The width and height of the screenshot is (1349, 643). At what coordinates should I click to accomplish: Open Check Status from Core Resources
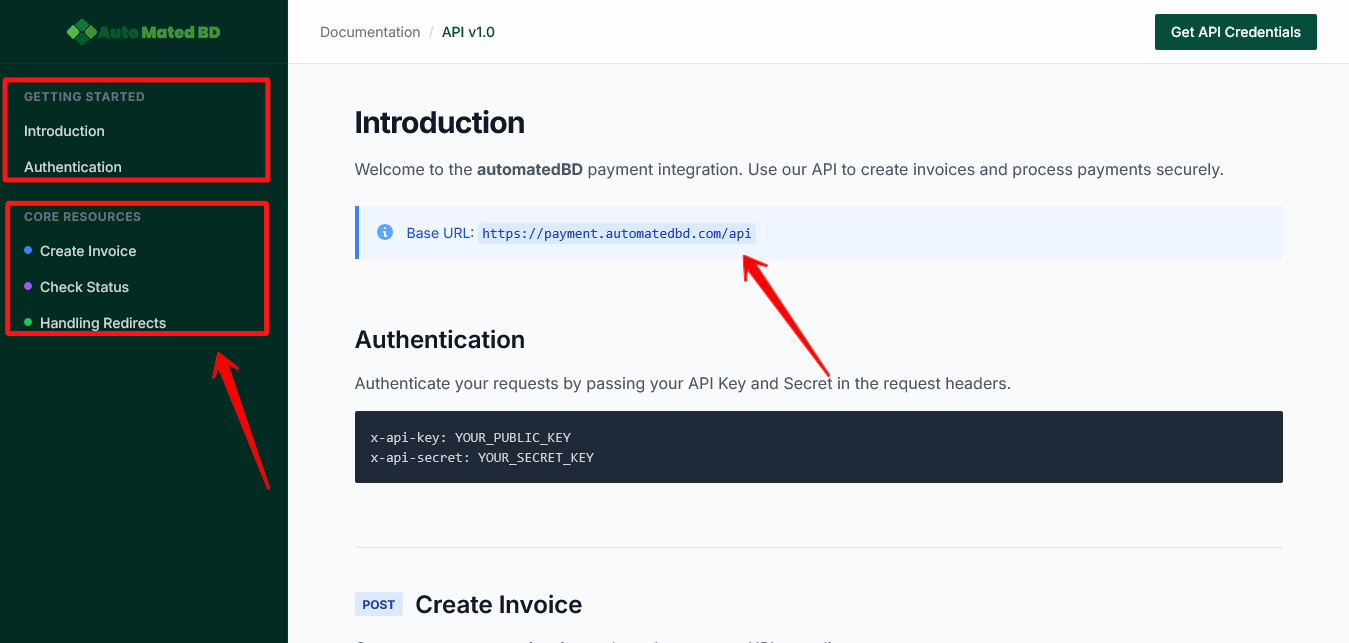pos(84,287)
